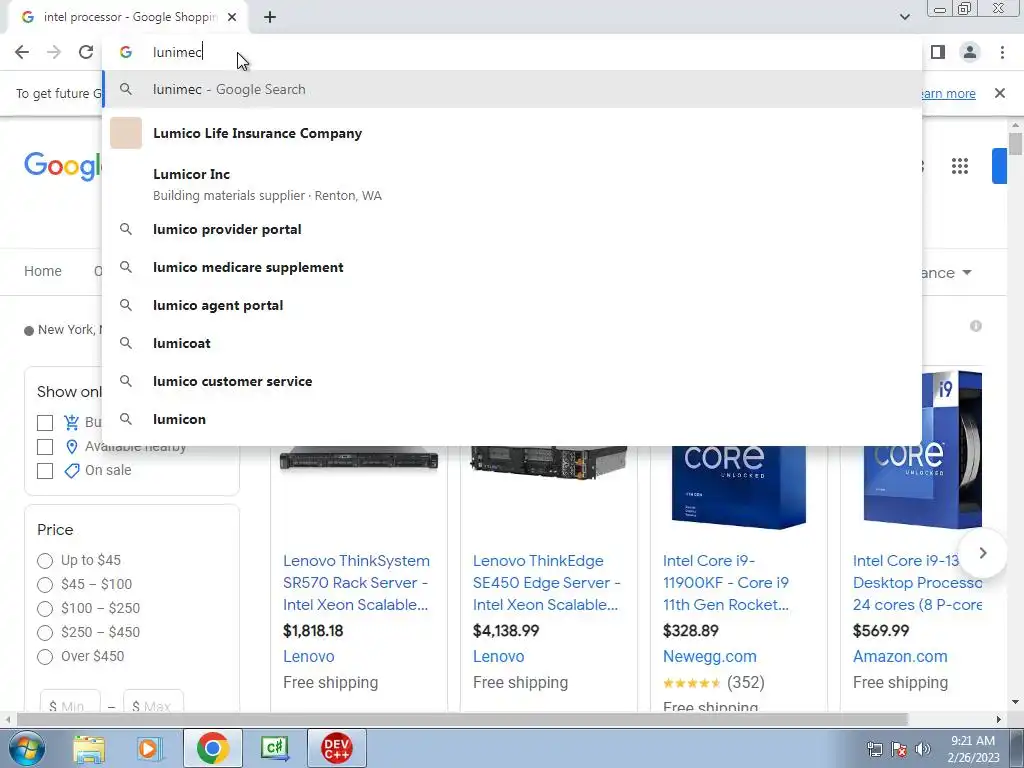
Task: Open Intel Core i9-11900KF product listing
Action: click(x=726, y=583)
